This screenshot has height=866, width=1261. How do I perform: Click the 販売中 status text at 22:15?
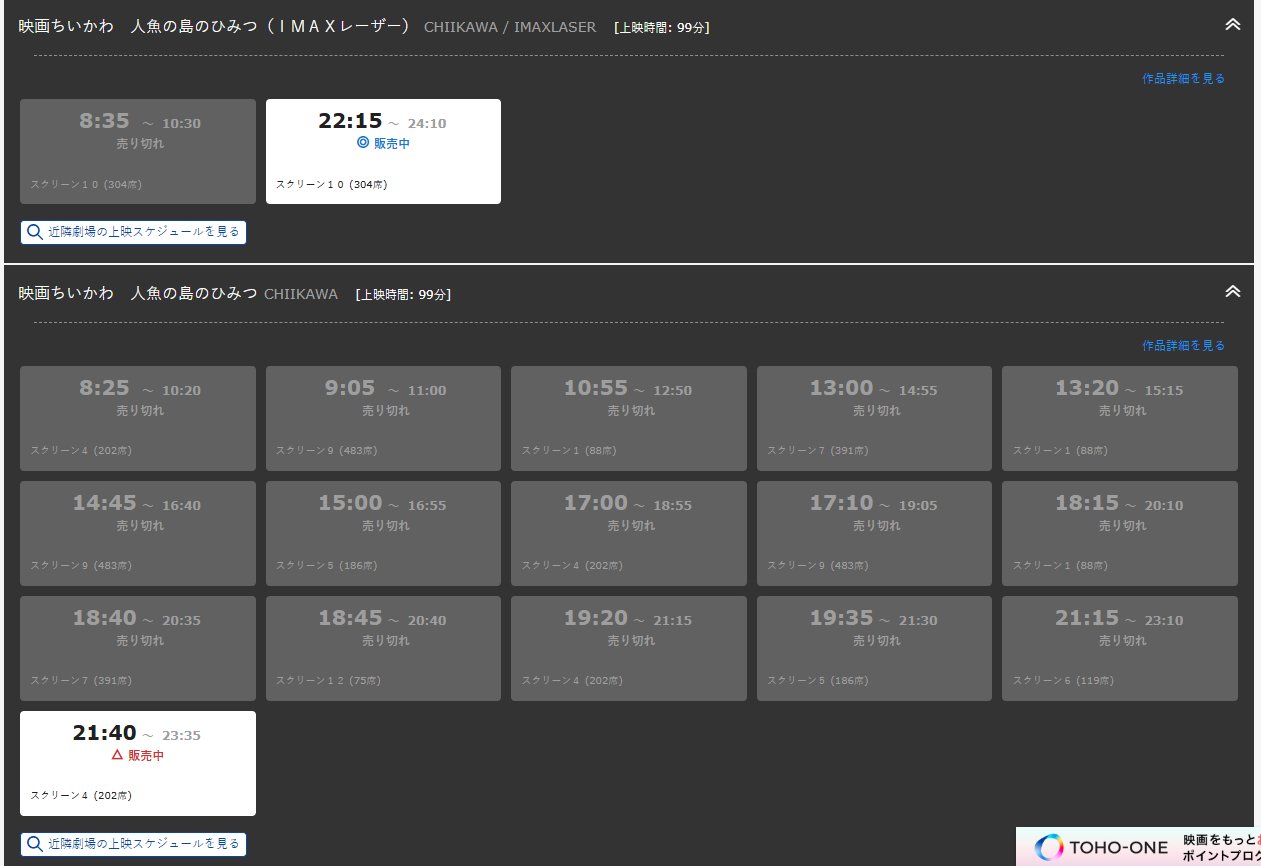[x=392, y=143]
